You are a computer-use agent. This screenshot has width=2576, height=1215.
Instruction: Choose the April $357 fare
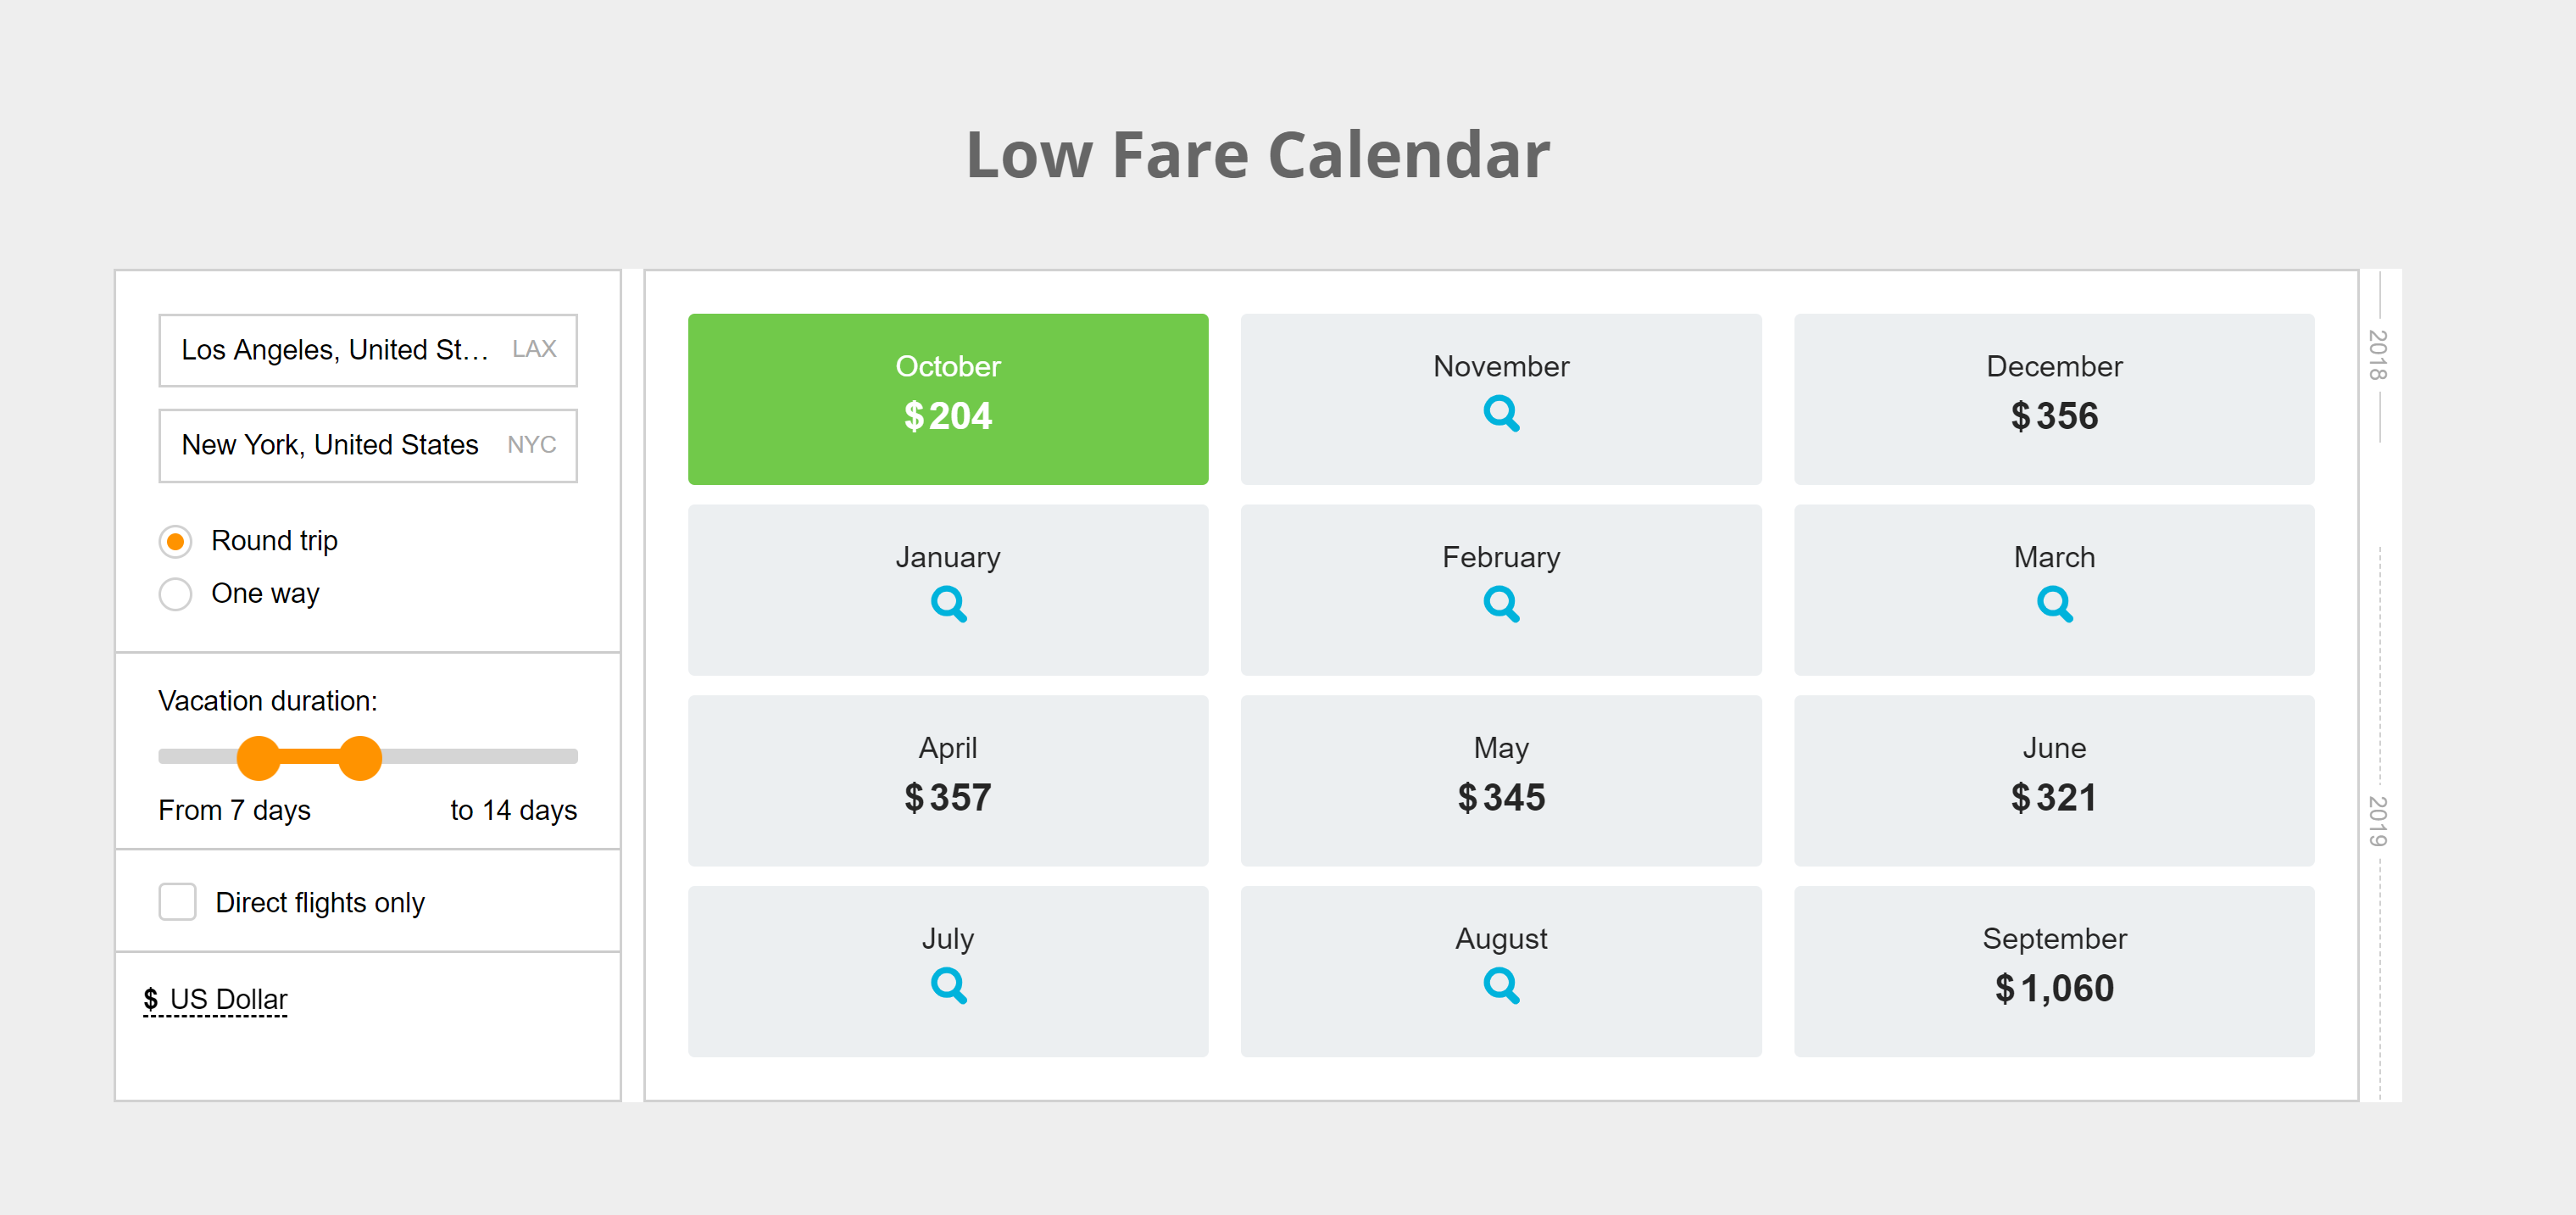tap(947, 780)
